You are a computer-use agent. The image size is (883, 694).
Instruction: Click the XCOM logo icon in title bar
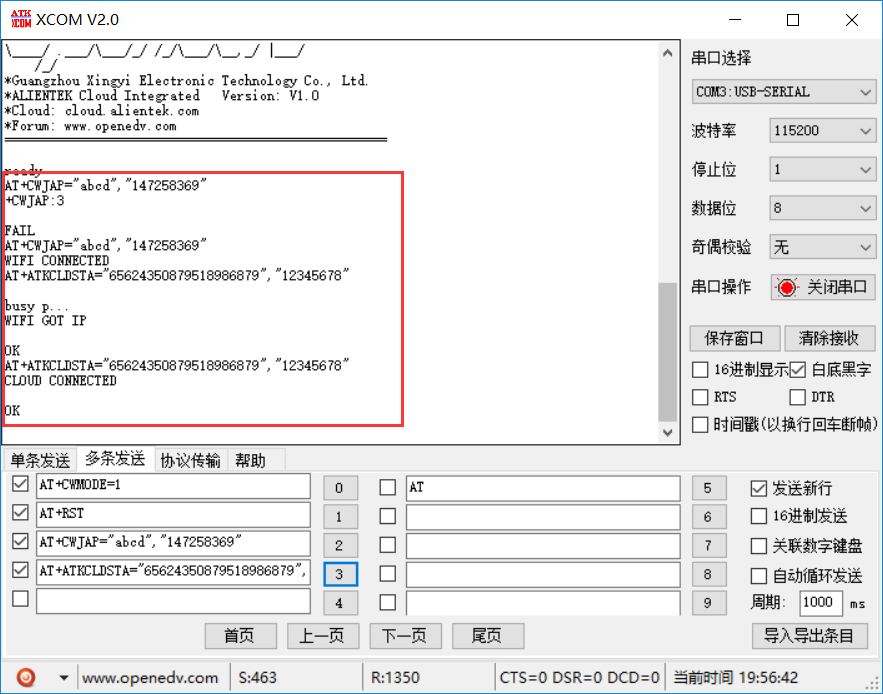click(x=21, y=18)
